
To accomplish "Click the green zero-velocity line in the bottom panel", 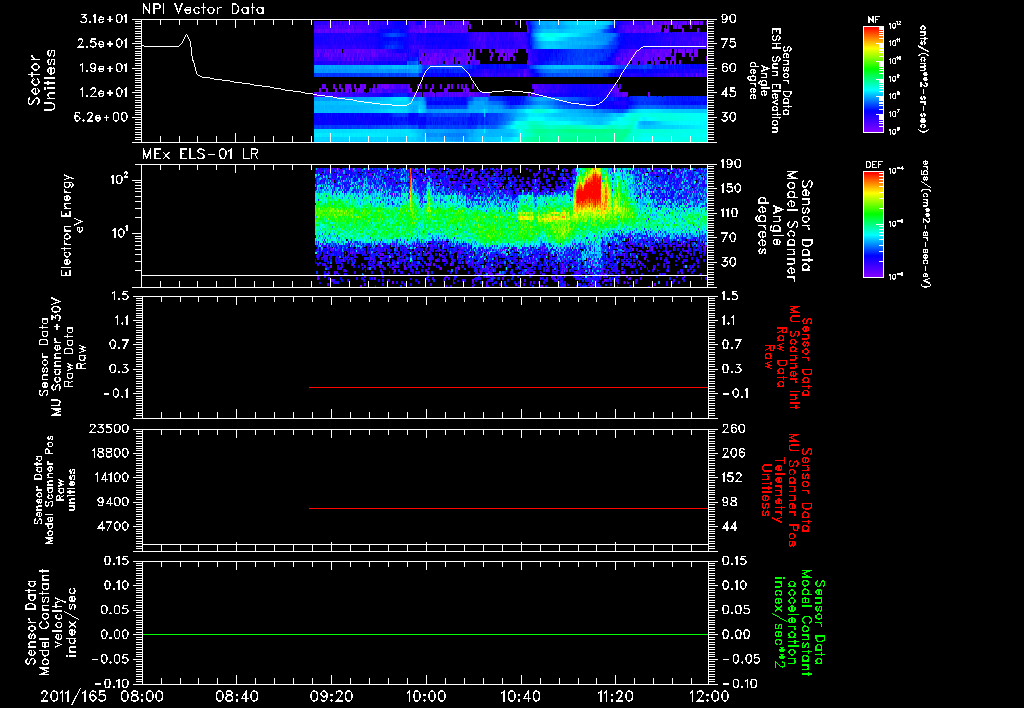I will [425, 634].
